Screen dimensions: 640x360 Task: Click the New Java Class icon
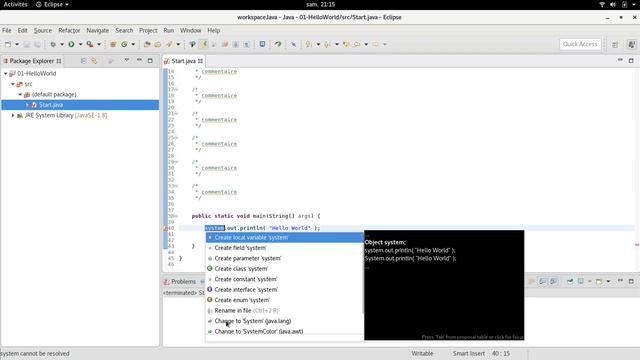coord(124,44)
